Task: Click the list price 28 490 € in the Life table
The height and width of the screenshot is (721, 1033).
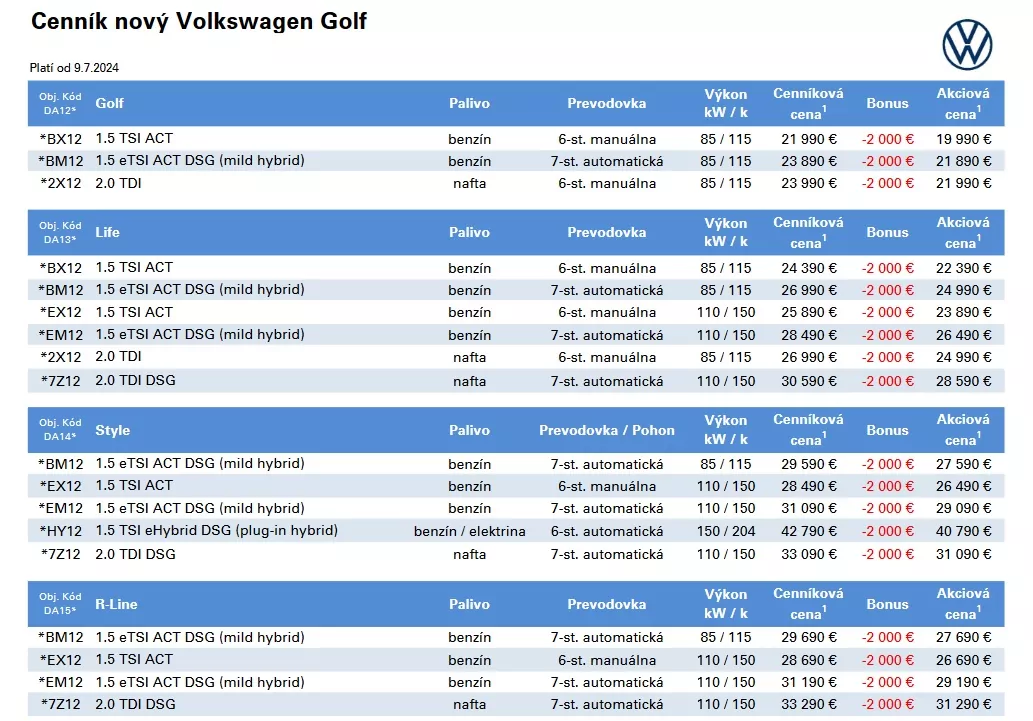Action: click(x=808, y=335)
